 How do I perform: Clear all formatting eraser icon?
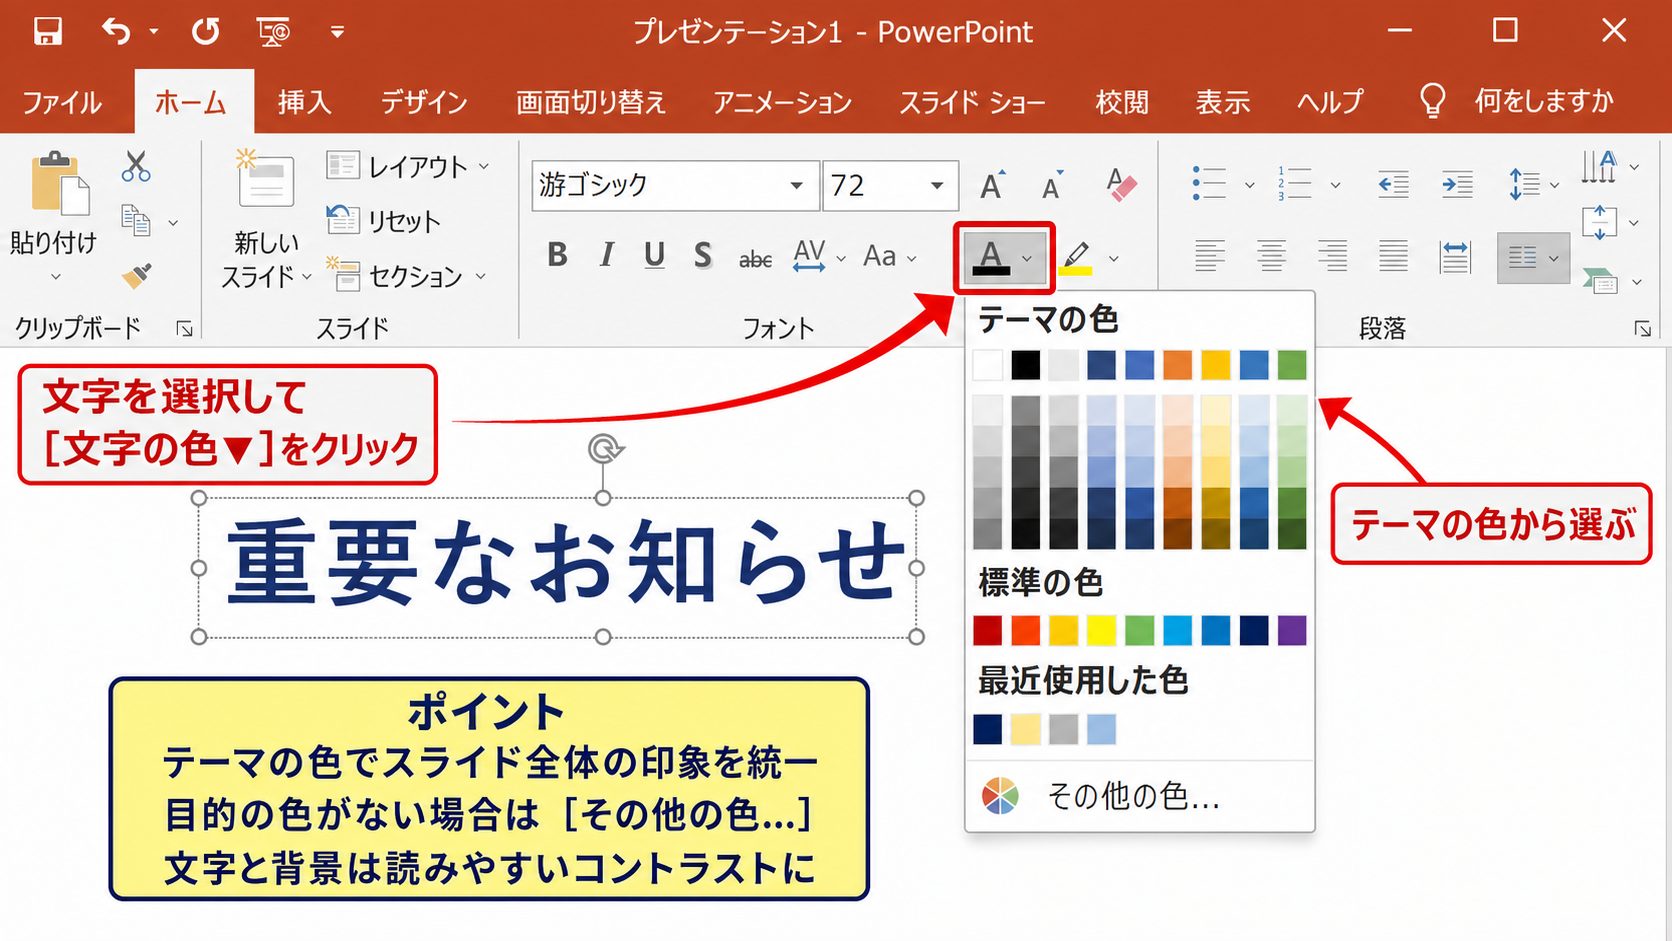coord(1121,185)
